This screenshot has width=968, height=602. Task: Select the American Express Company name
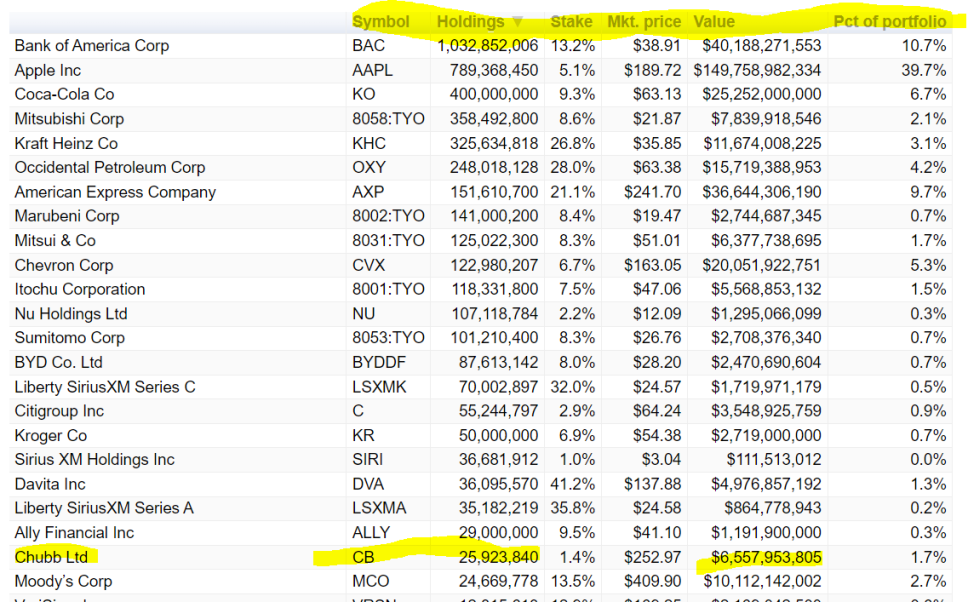point(115,192)
